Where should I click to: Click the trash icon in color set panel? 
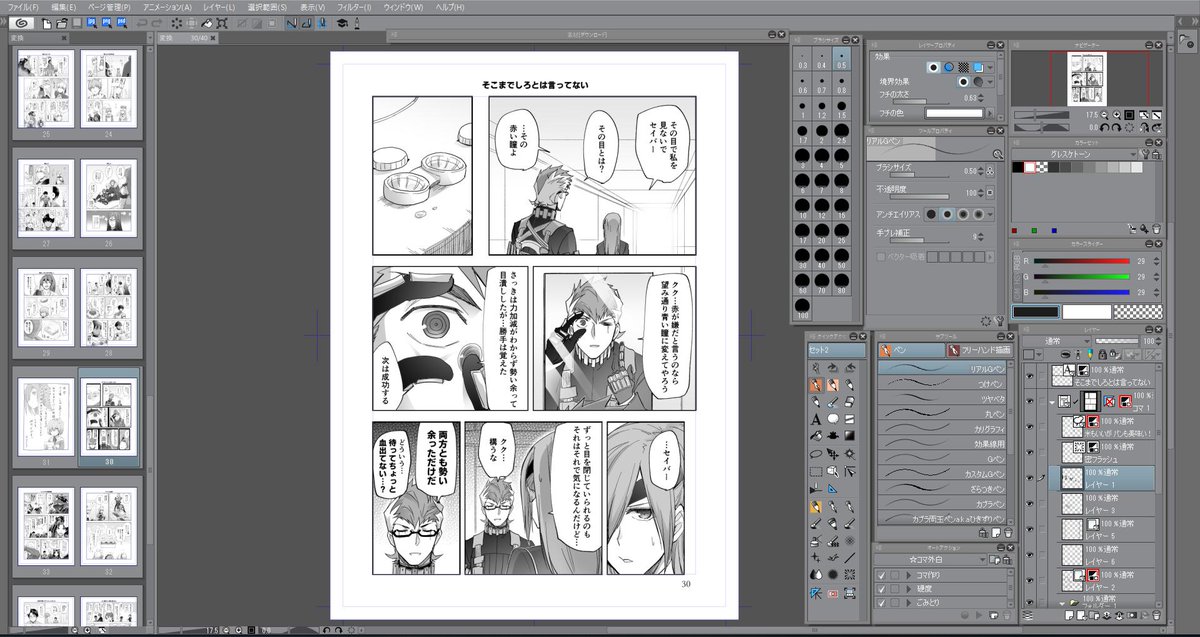click(x=1156, y=228)
